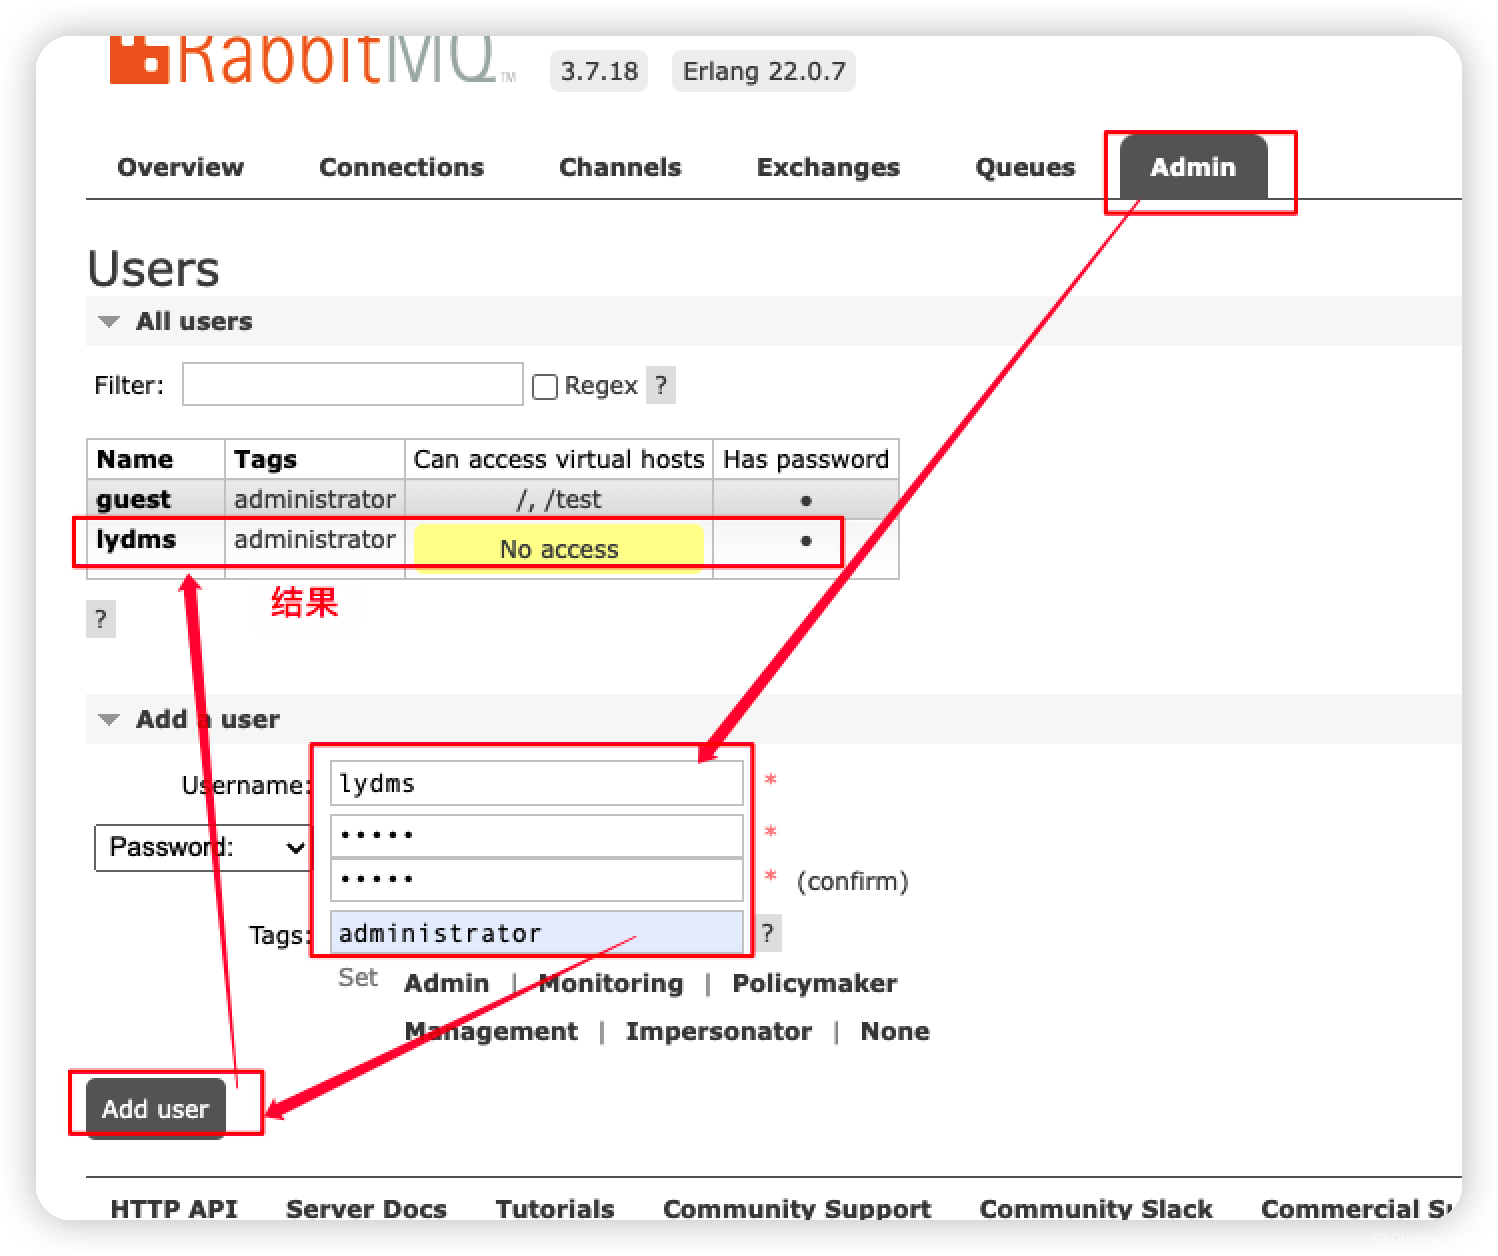The width and height of the screenshot is (1498, 1256).
Task: Click the '/, /test' virtual hosts cell
Action: pos(559,499)
